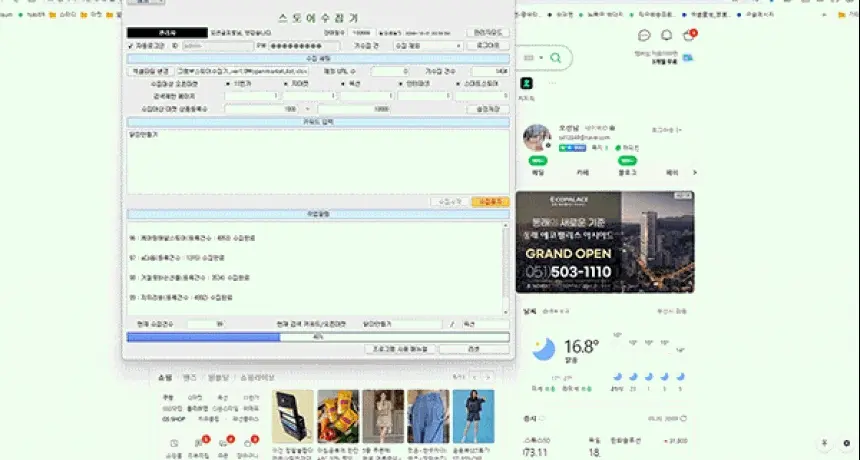Click the crescent moon weather icon
860x460 pixels.
544,349
